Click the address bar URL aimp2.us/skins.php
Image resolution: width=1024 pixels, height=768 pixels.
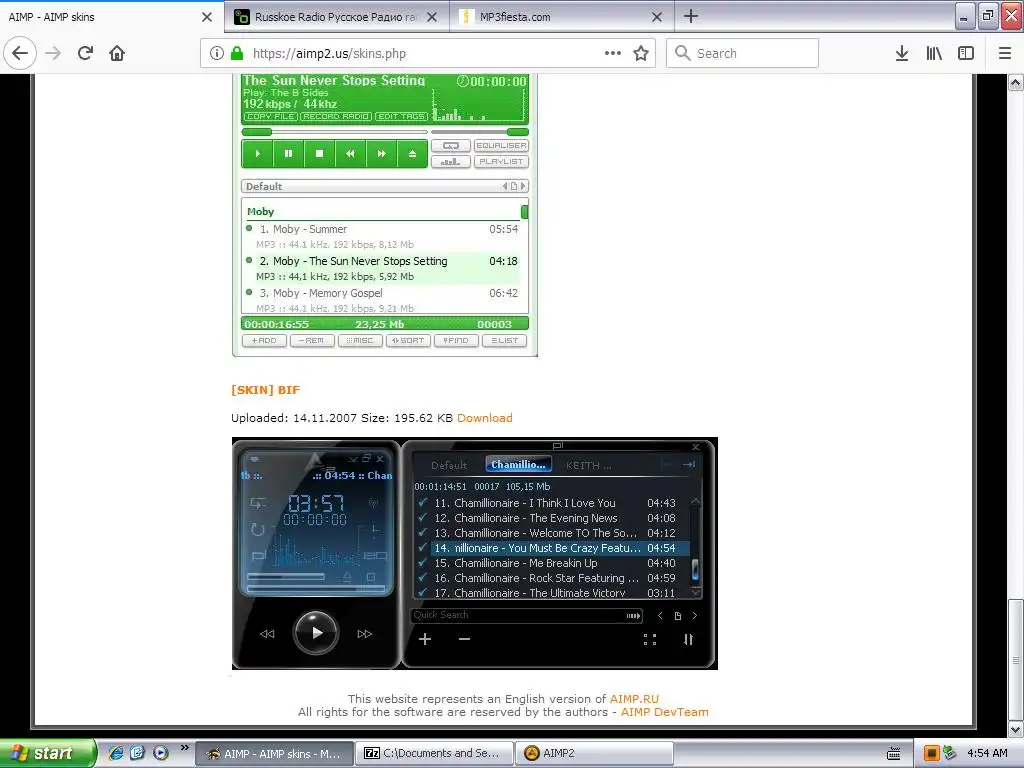[329, 54]
